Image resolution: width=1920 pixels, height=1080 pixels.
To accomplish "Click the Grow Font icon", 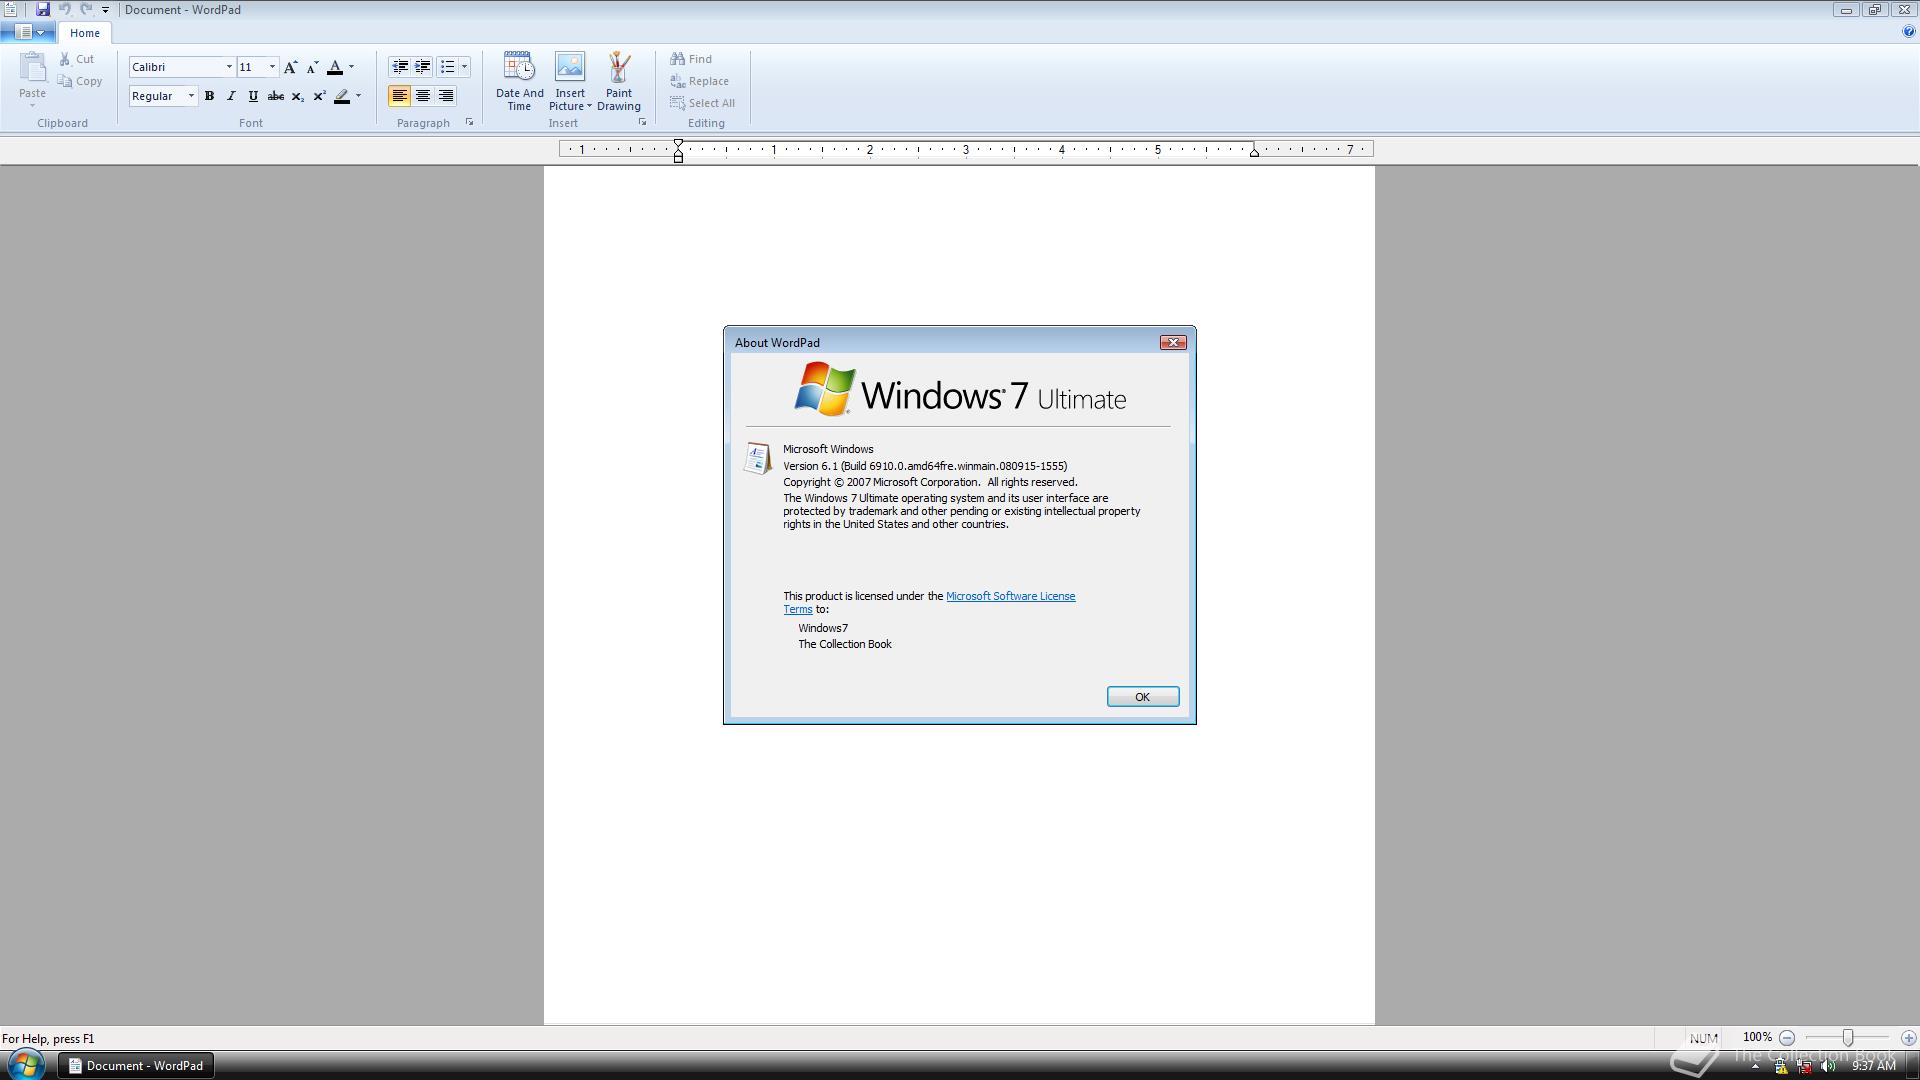I will click(290, 67).
